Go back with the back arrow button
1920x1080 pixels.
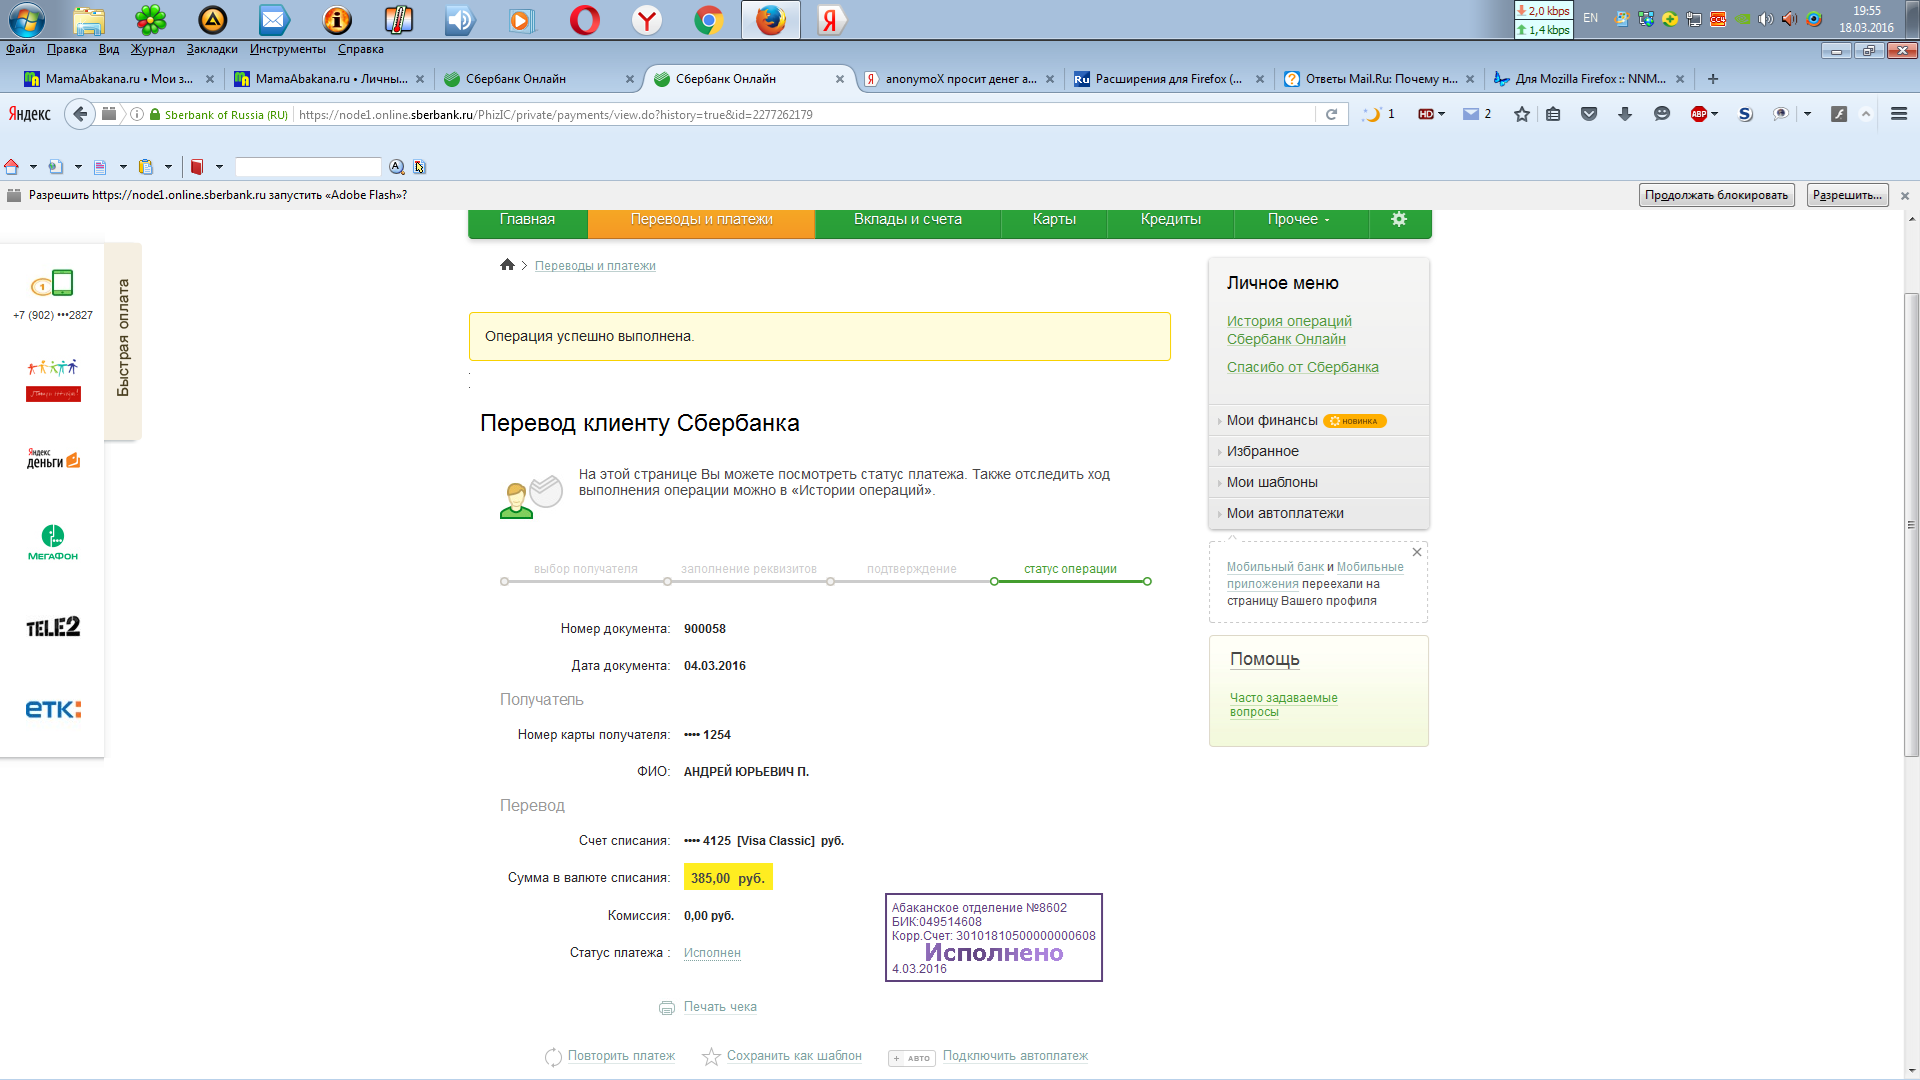click(80, 114)
